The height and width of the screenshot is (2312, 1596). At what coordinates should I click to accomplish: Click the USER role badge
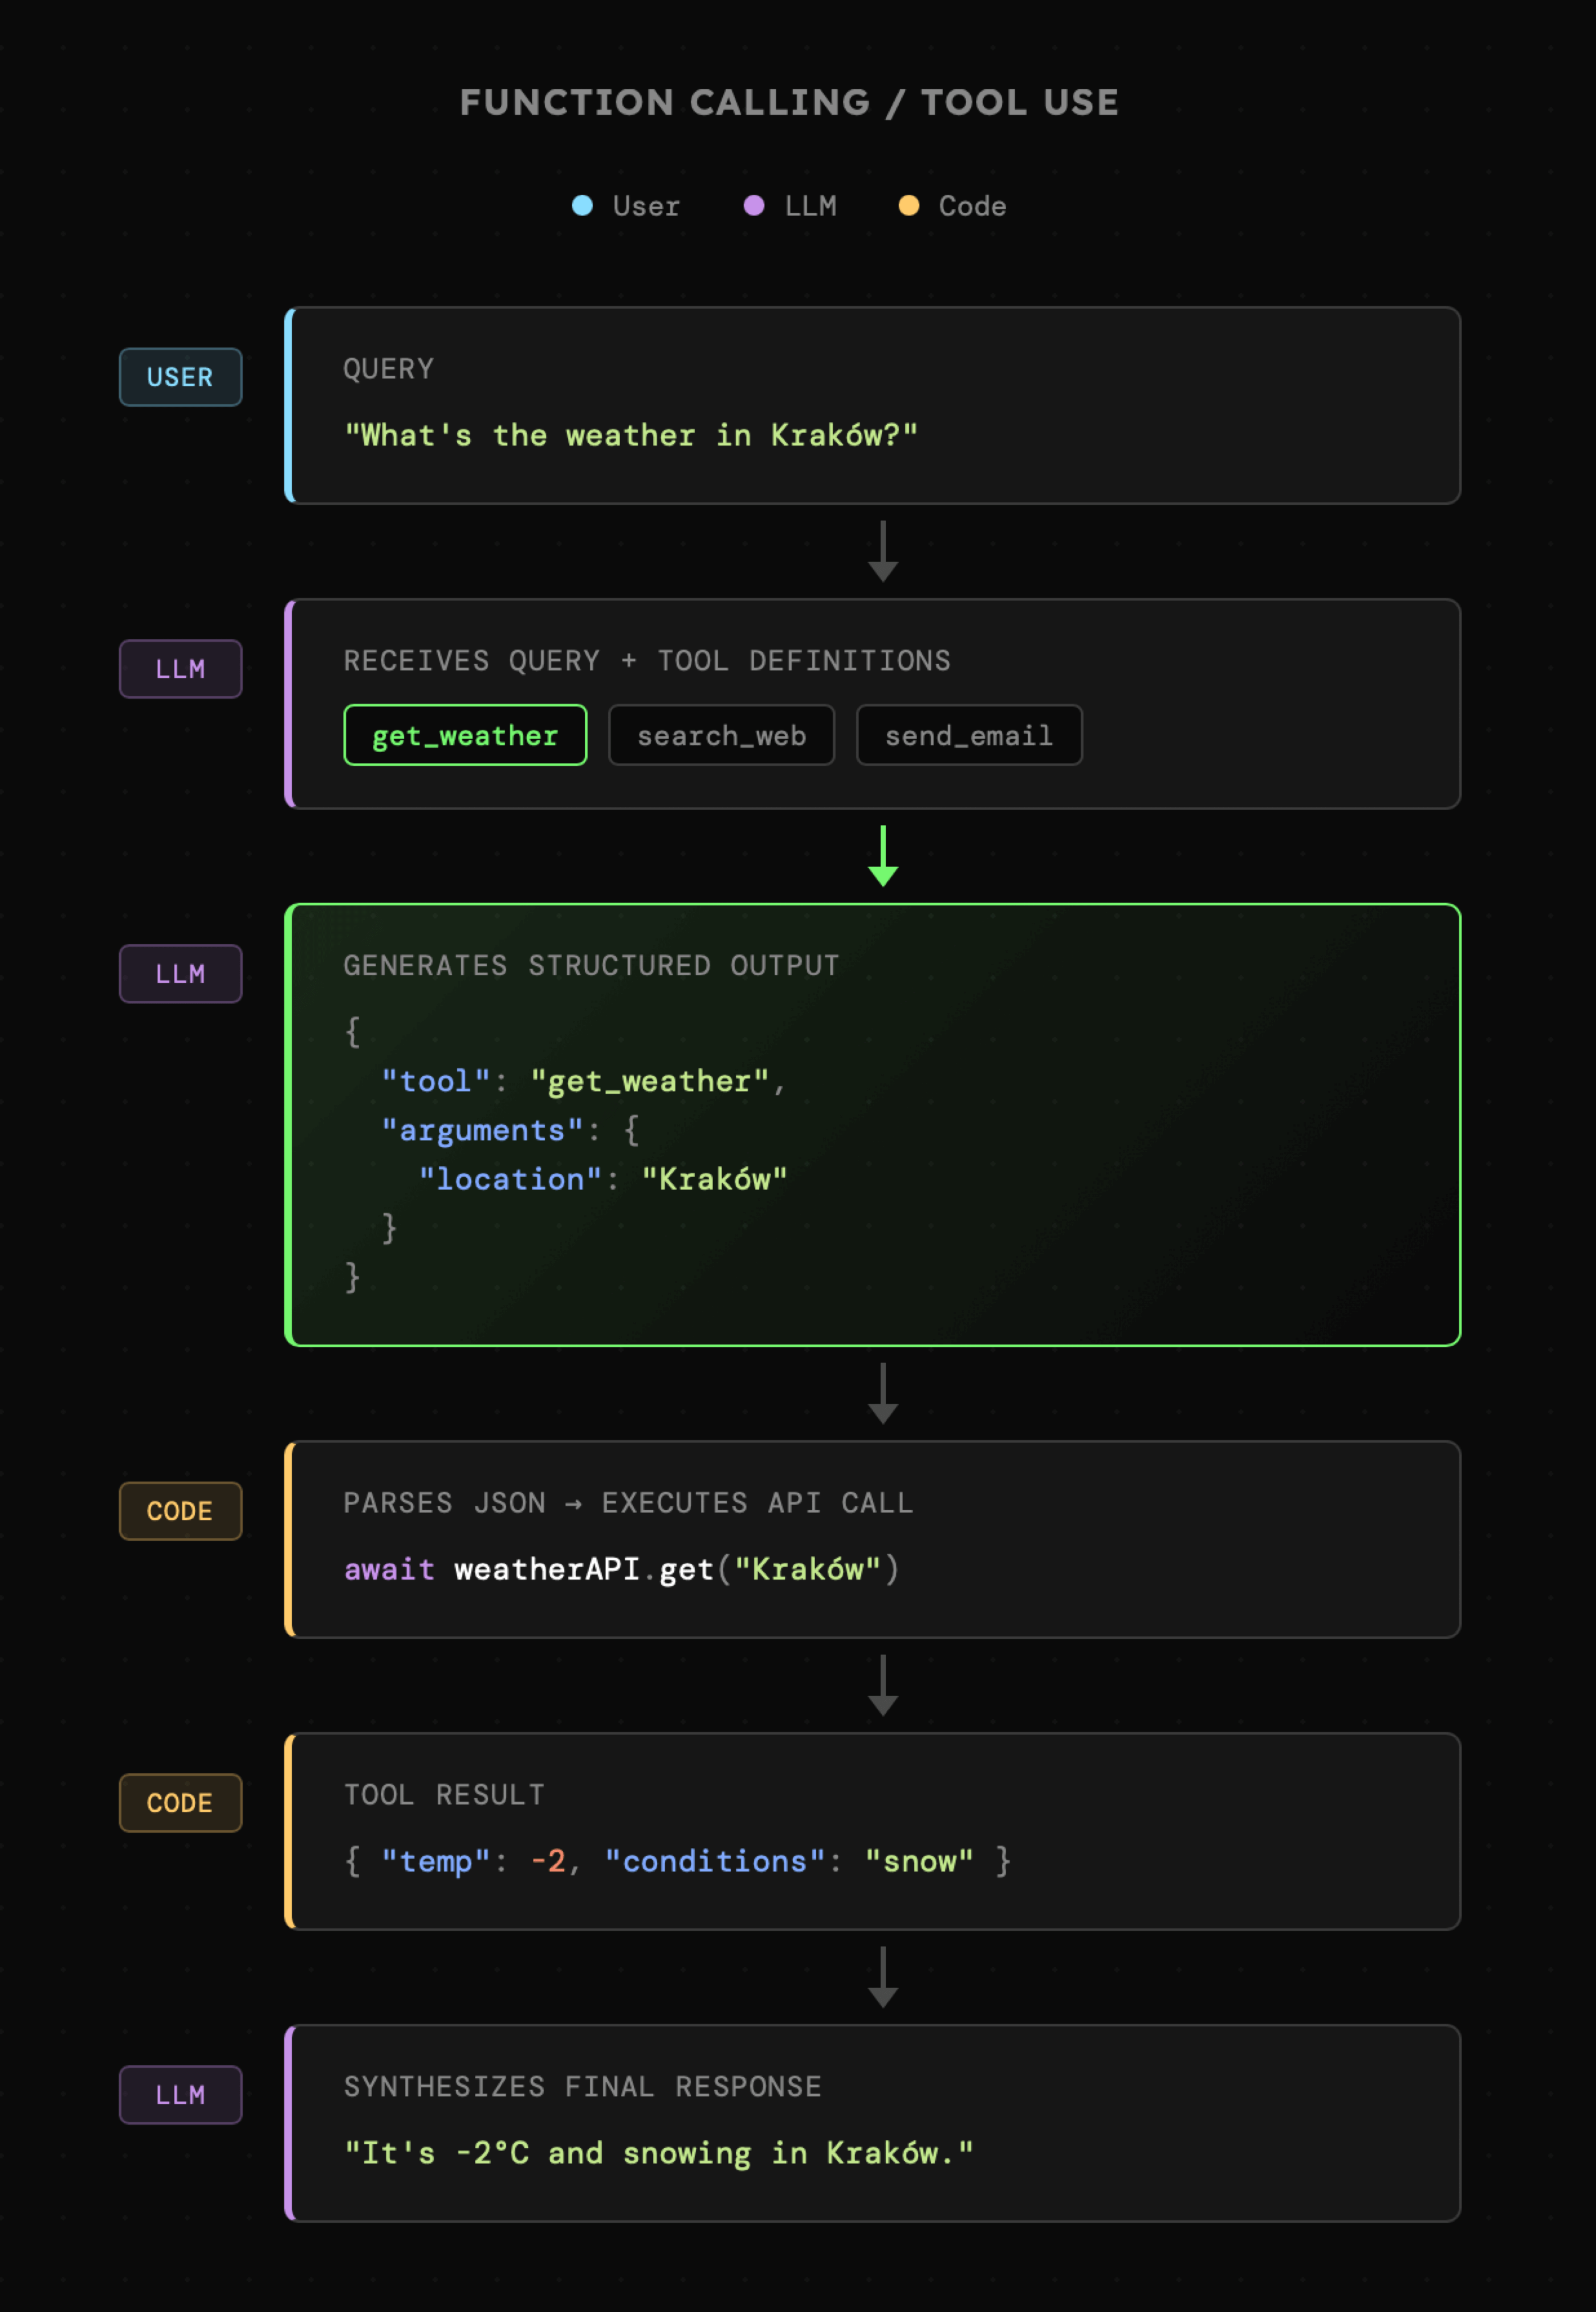(180, 377)
